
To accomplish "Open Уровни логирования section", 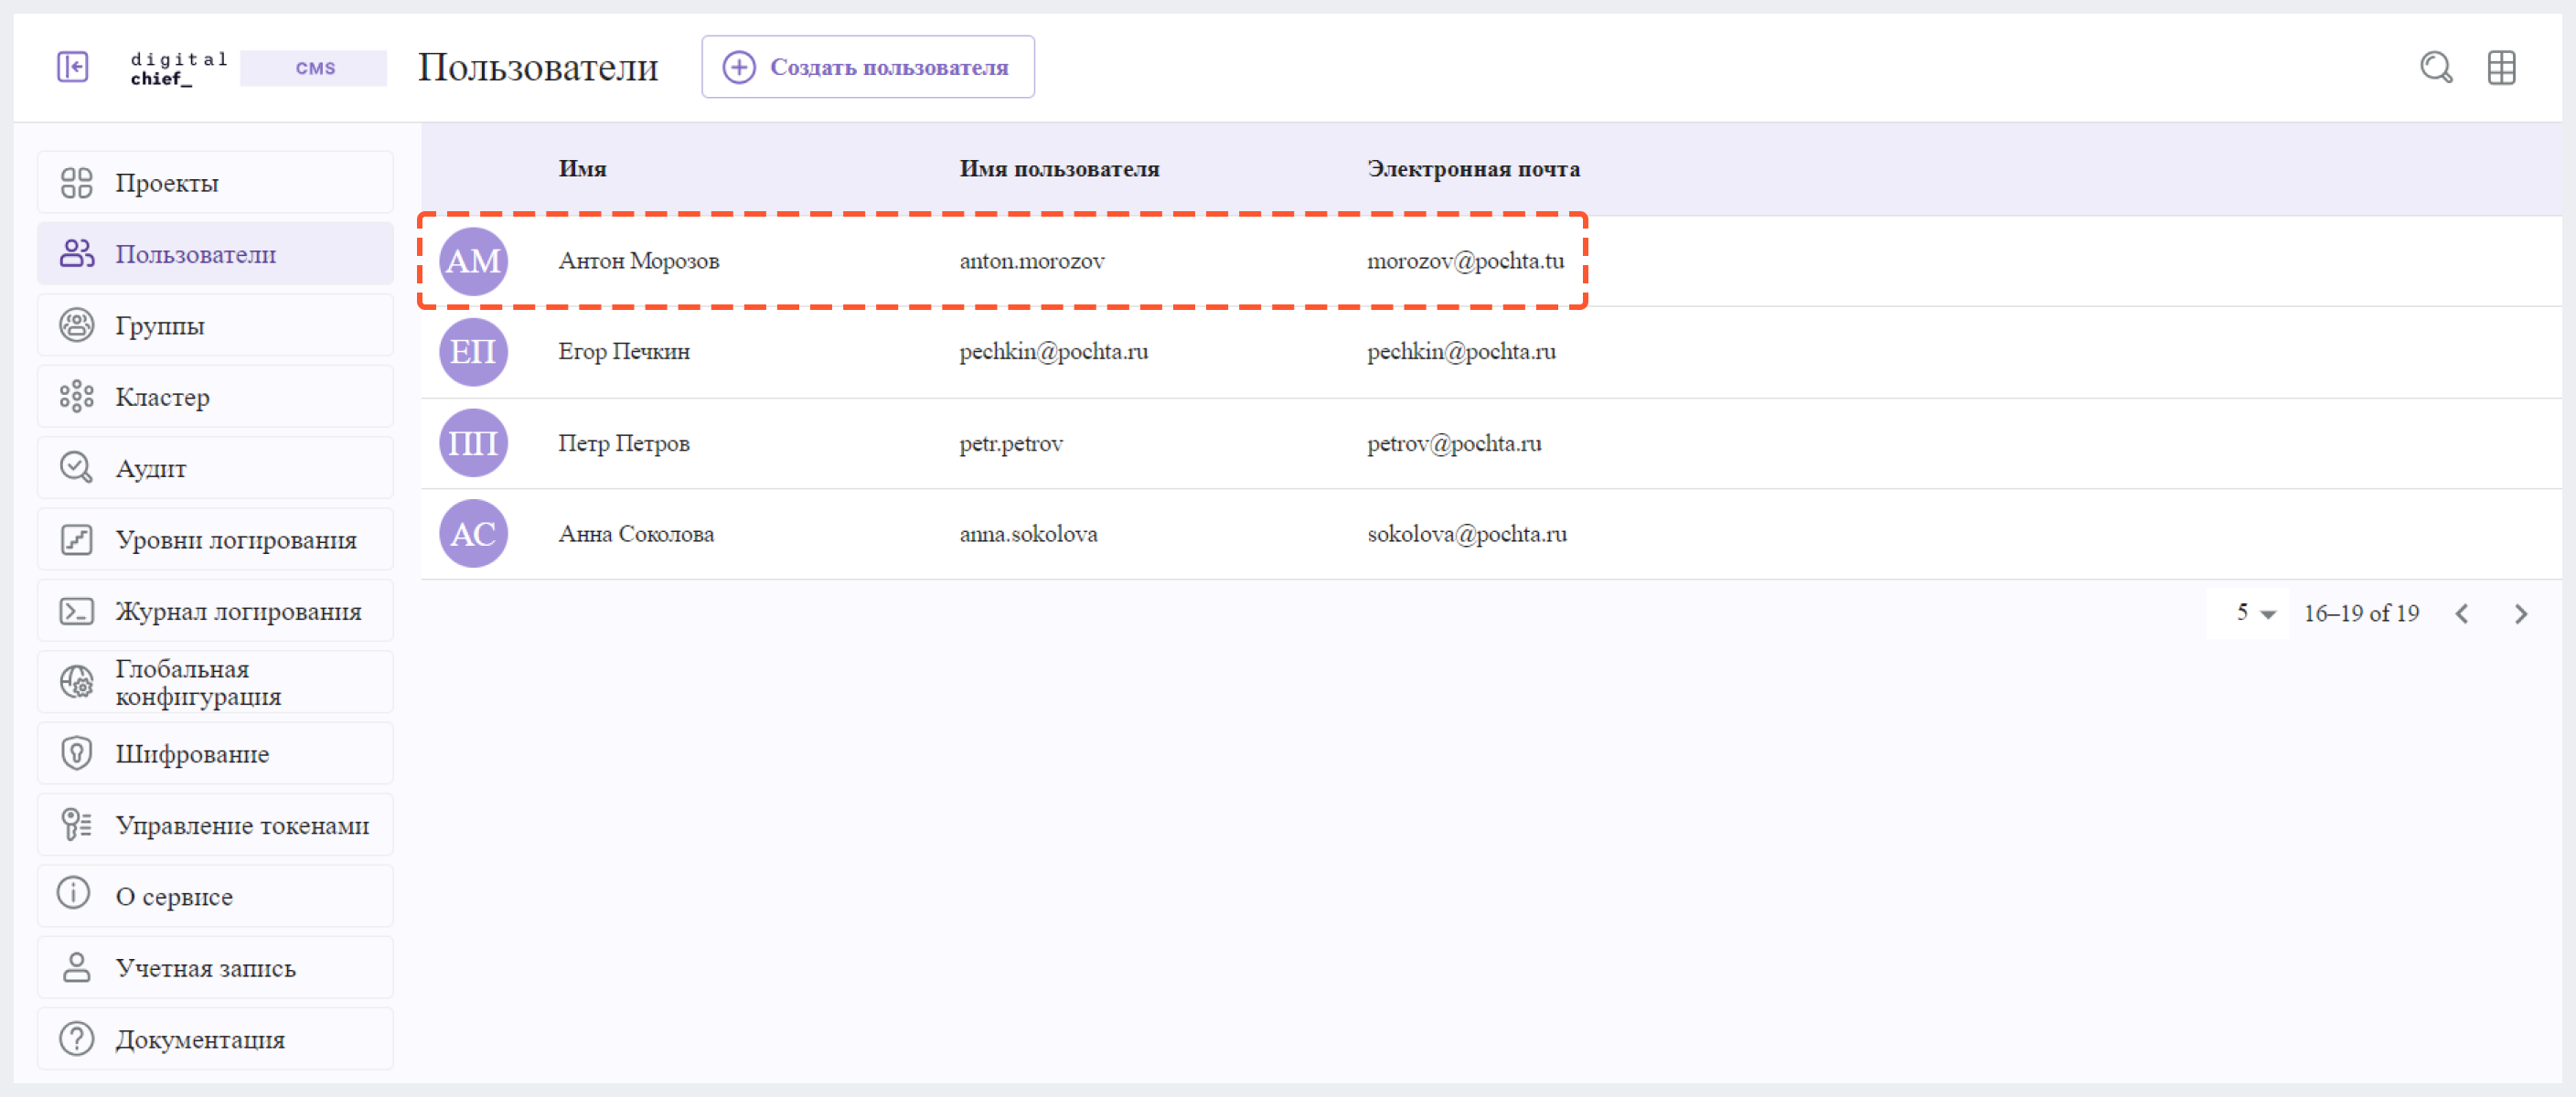I will tap(215, 539).
